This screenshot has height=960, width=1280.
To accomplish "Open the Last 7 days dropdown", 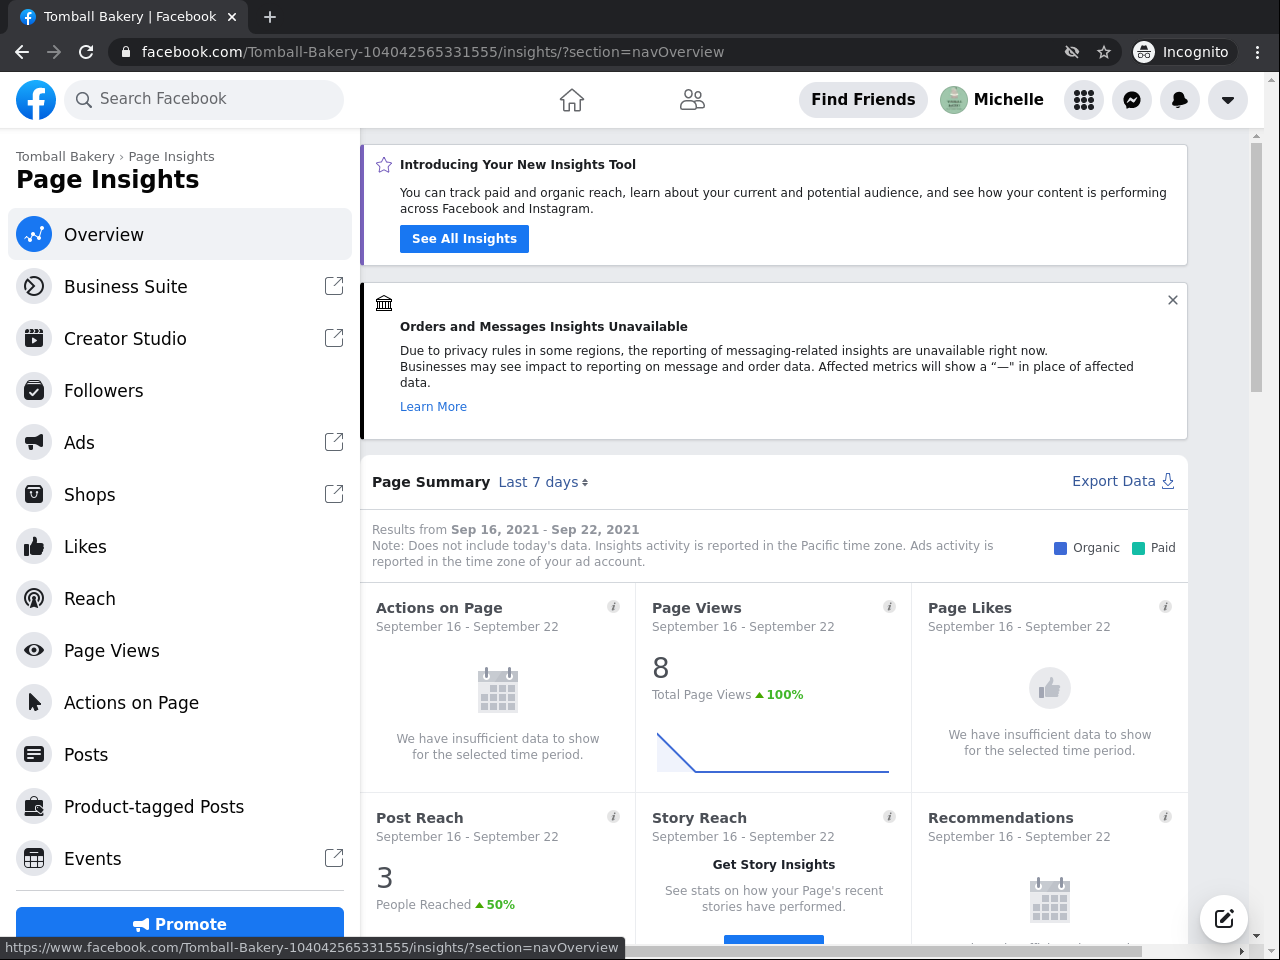I will [543, 482].
